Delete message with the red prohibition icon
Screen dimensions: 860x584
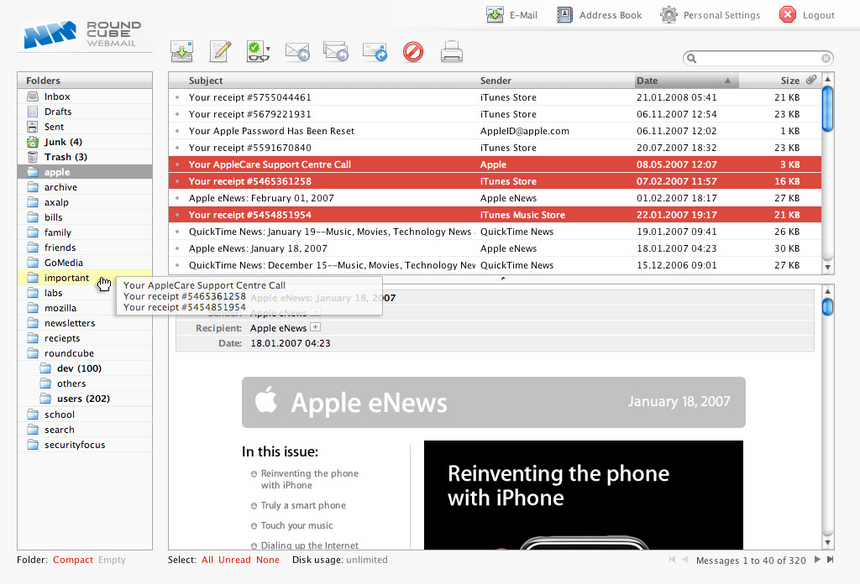413,51
